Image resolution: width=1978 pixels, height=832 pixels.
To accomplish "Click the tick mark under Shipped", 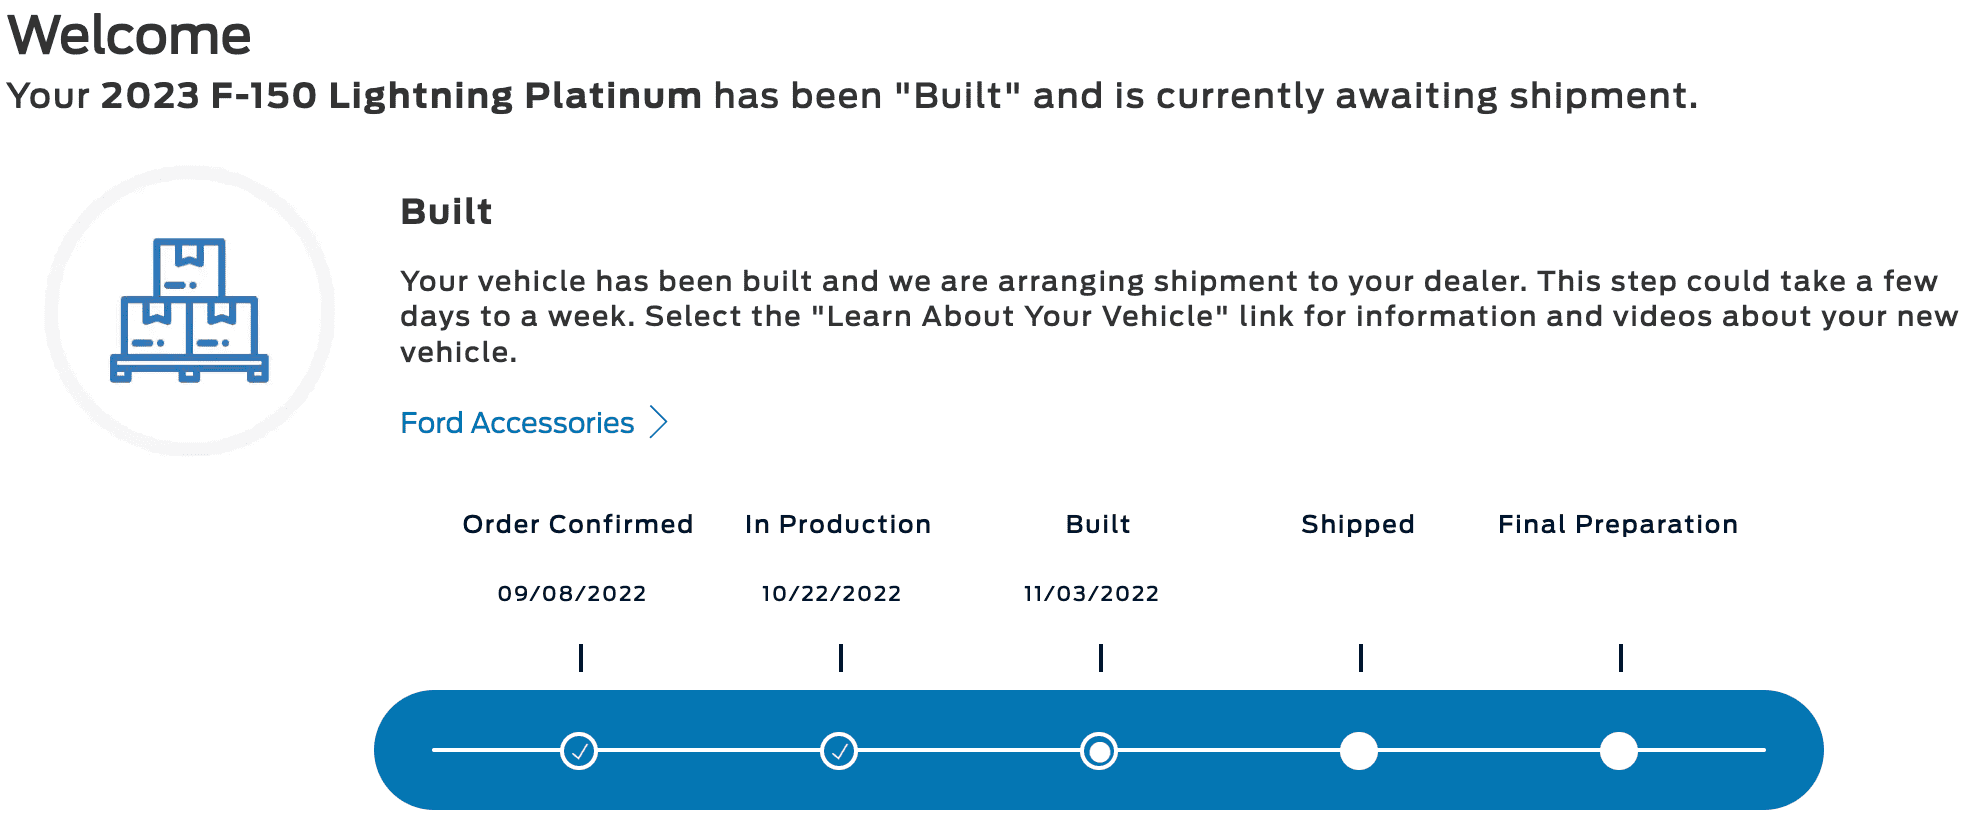I will pos(1361,657).
